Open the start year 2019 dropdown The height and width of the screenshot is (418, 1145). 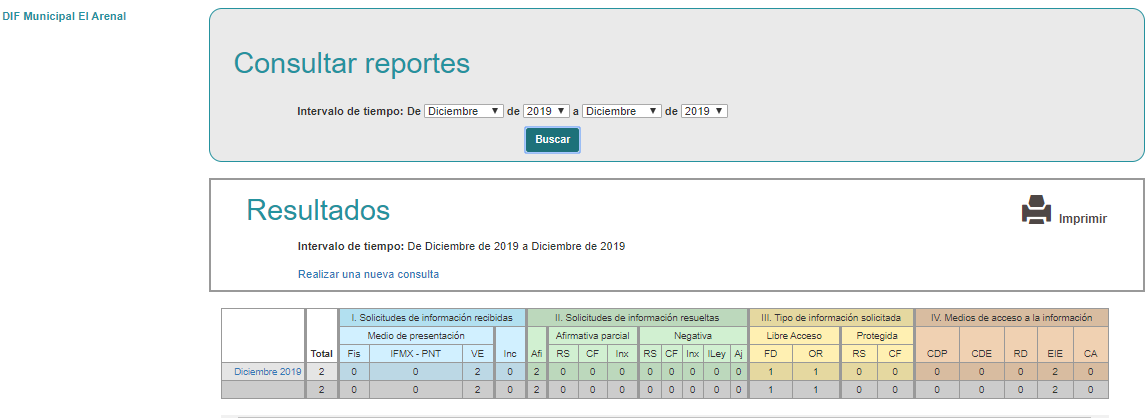click(x=546, y=111)
